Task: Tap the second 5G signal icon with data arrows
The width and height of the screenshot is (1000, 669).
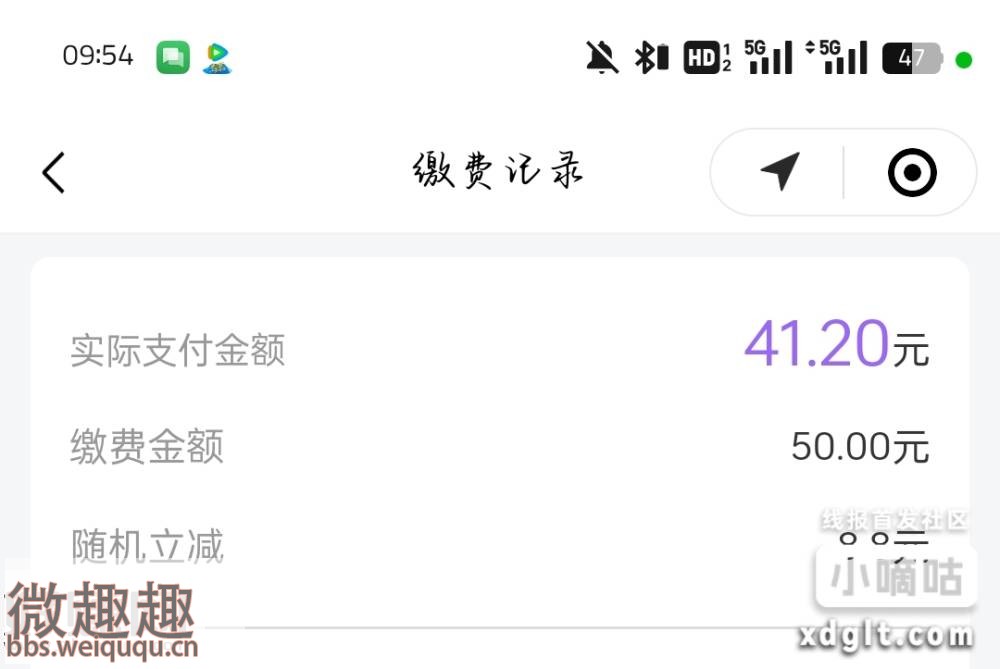Action: click(x=836, y=57)
